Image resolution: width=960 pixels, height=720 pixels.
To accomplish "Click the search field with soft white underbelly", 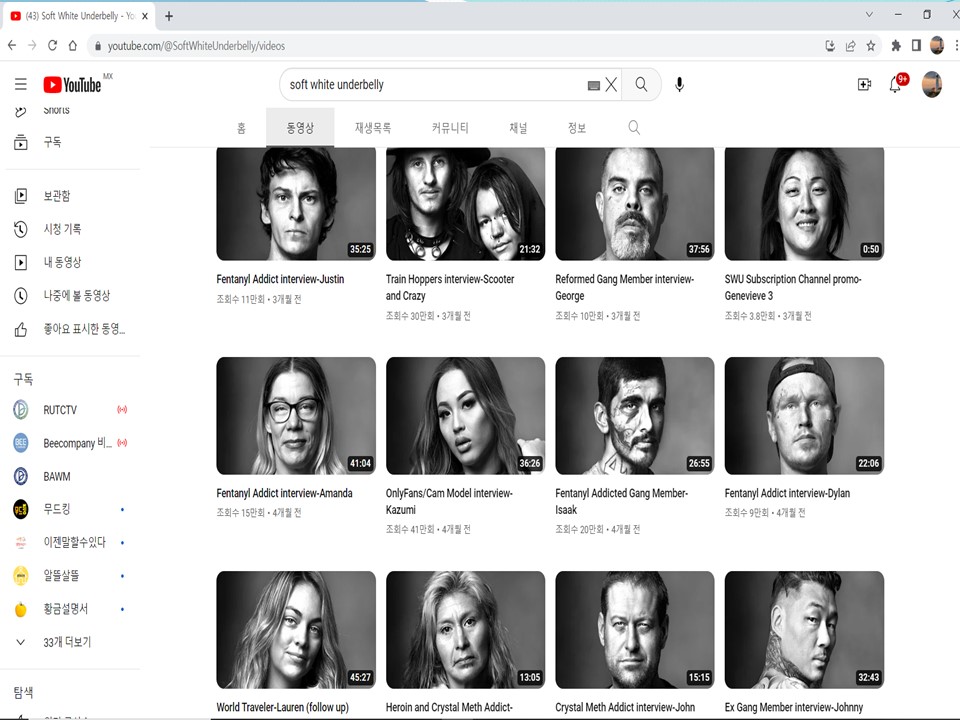I will coord(430,85).
